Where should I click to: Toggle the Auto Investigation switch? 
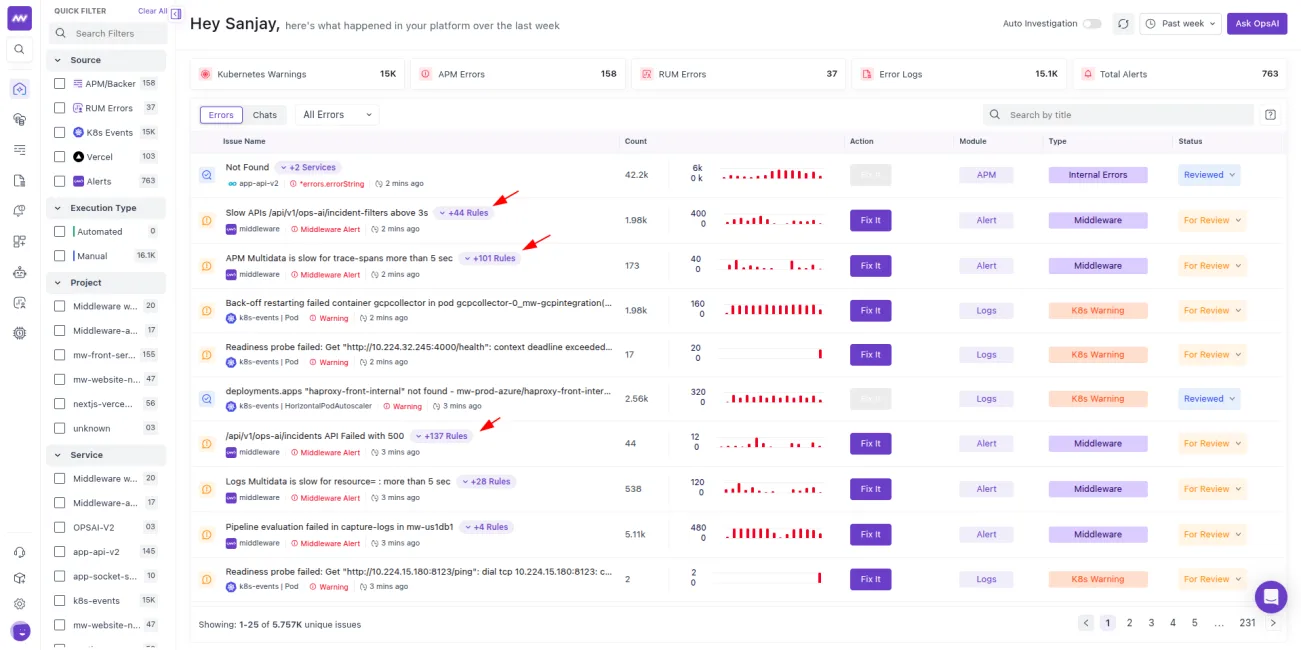tap(1091, 24)
